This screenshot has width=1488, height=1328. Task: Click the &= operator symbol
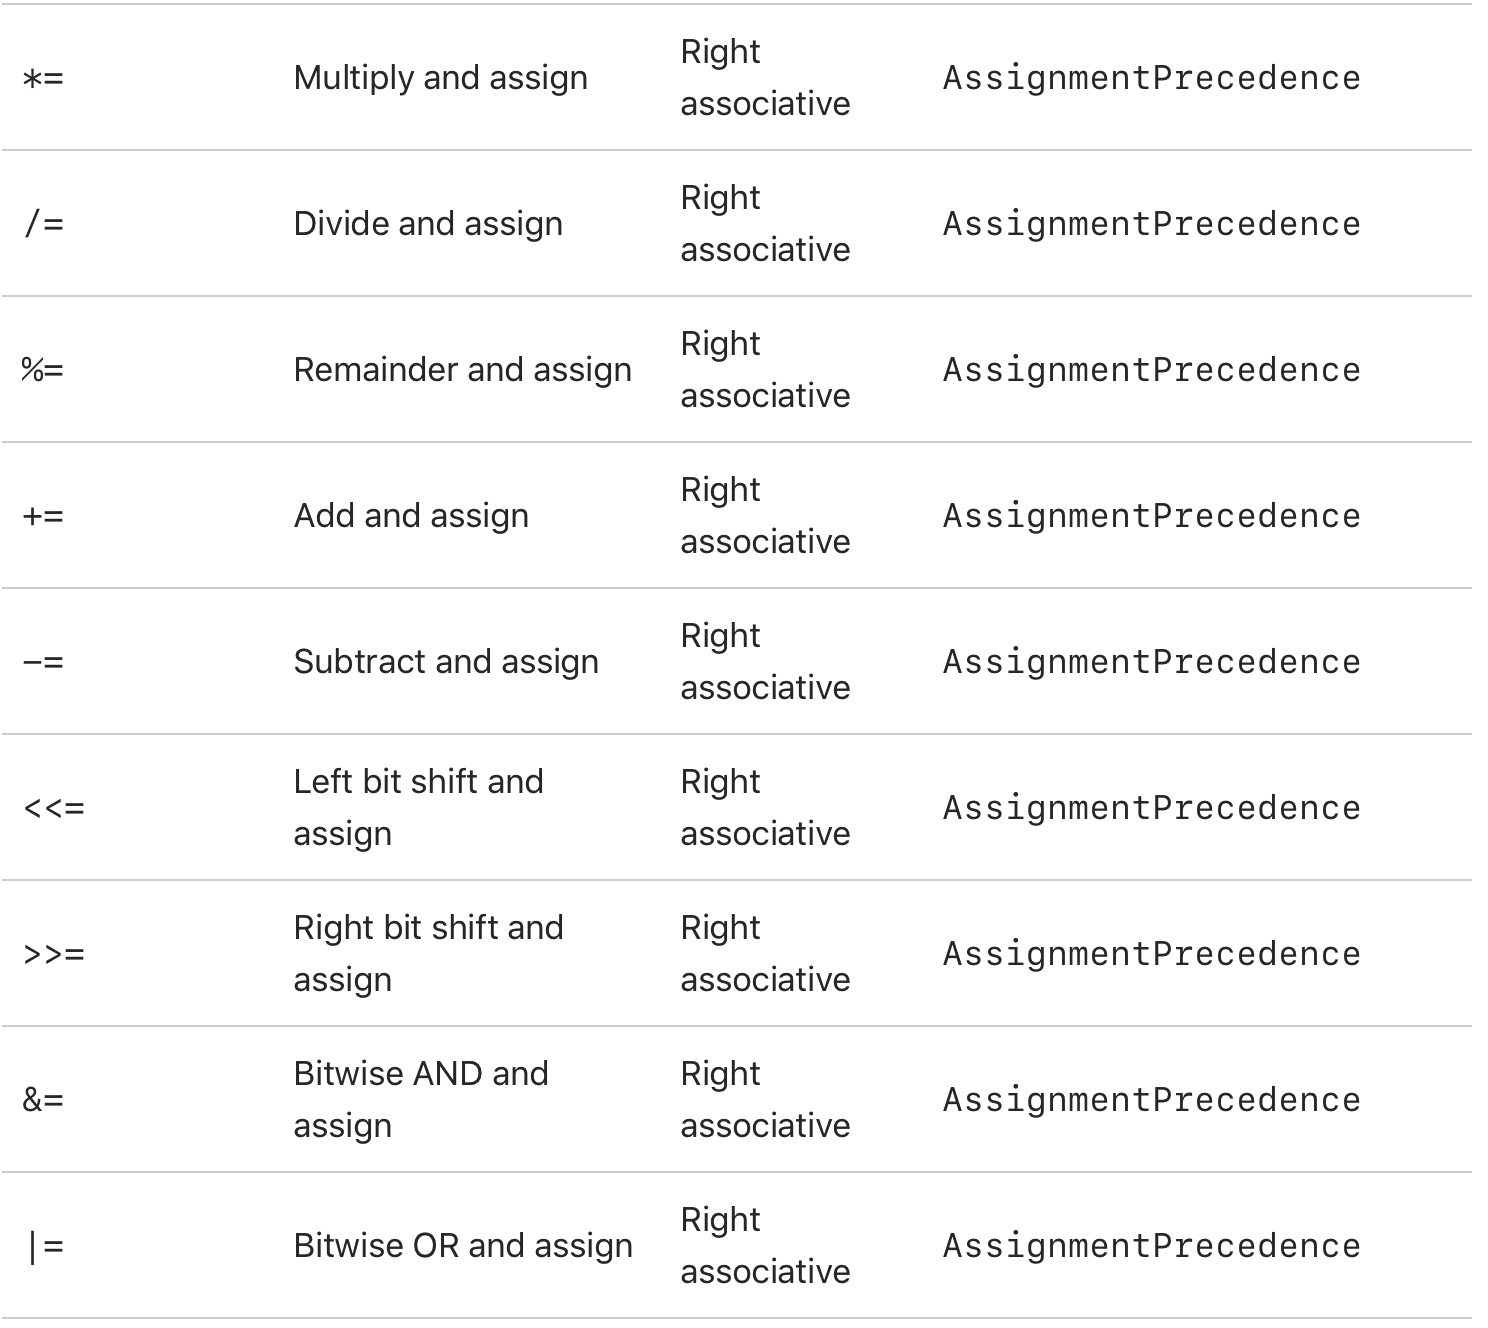[43, 1100]
